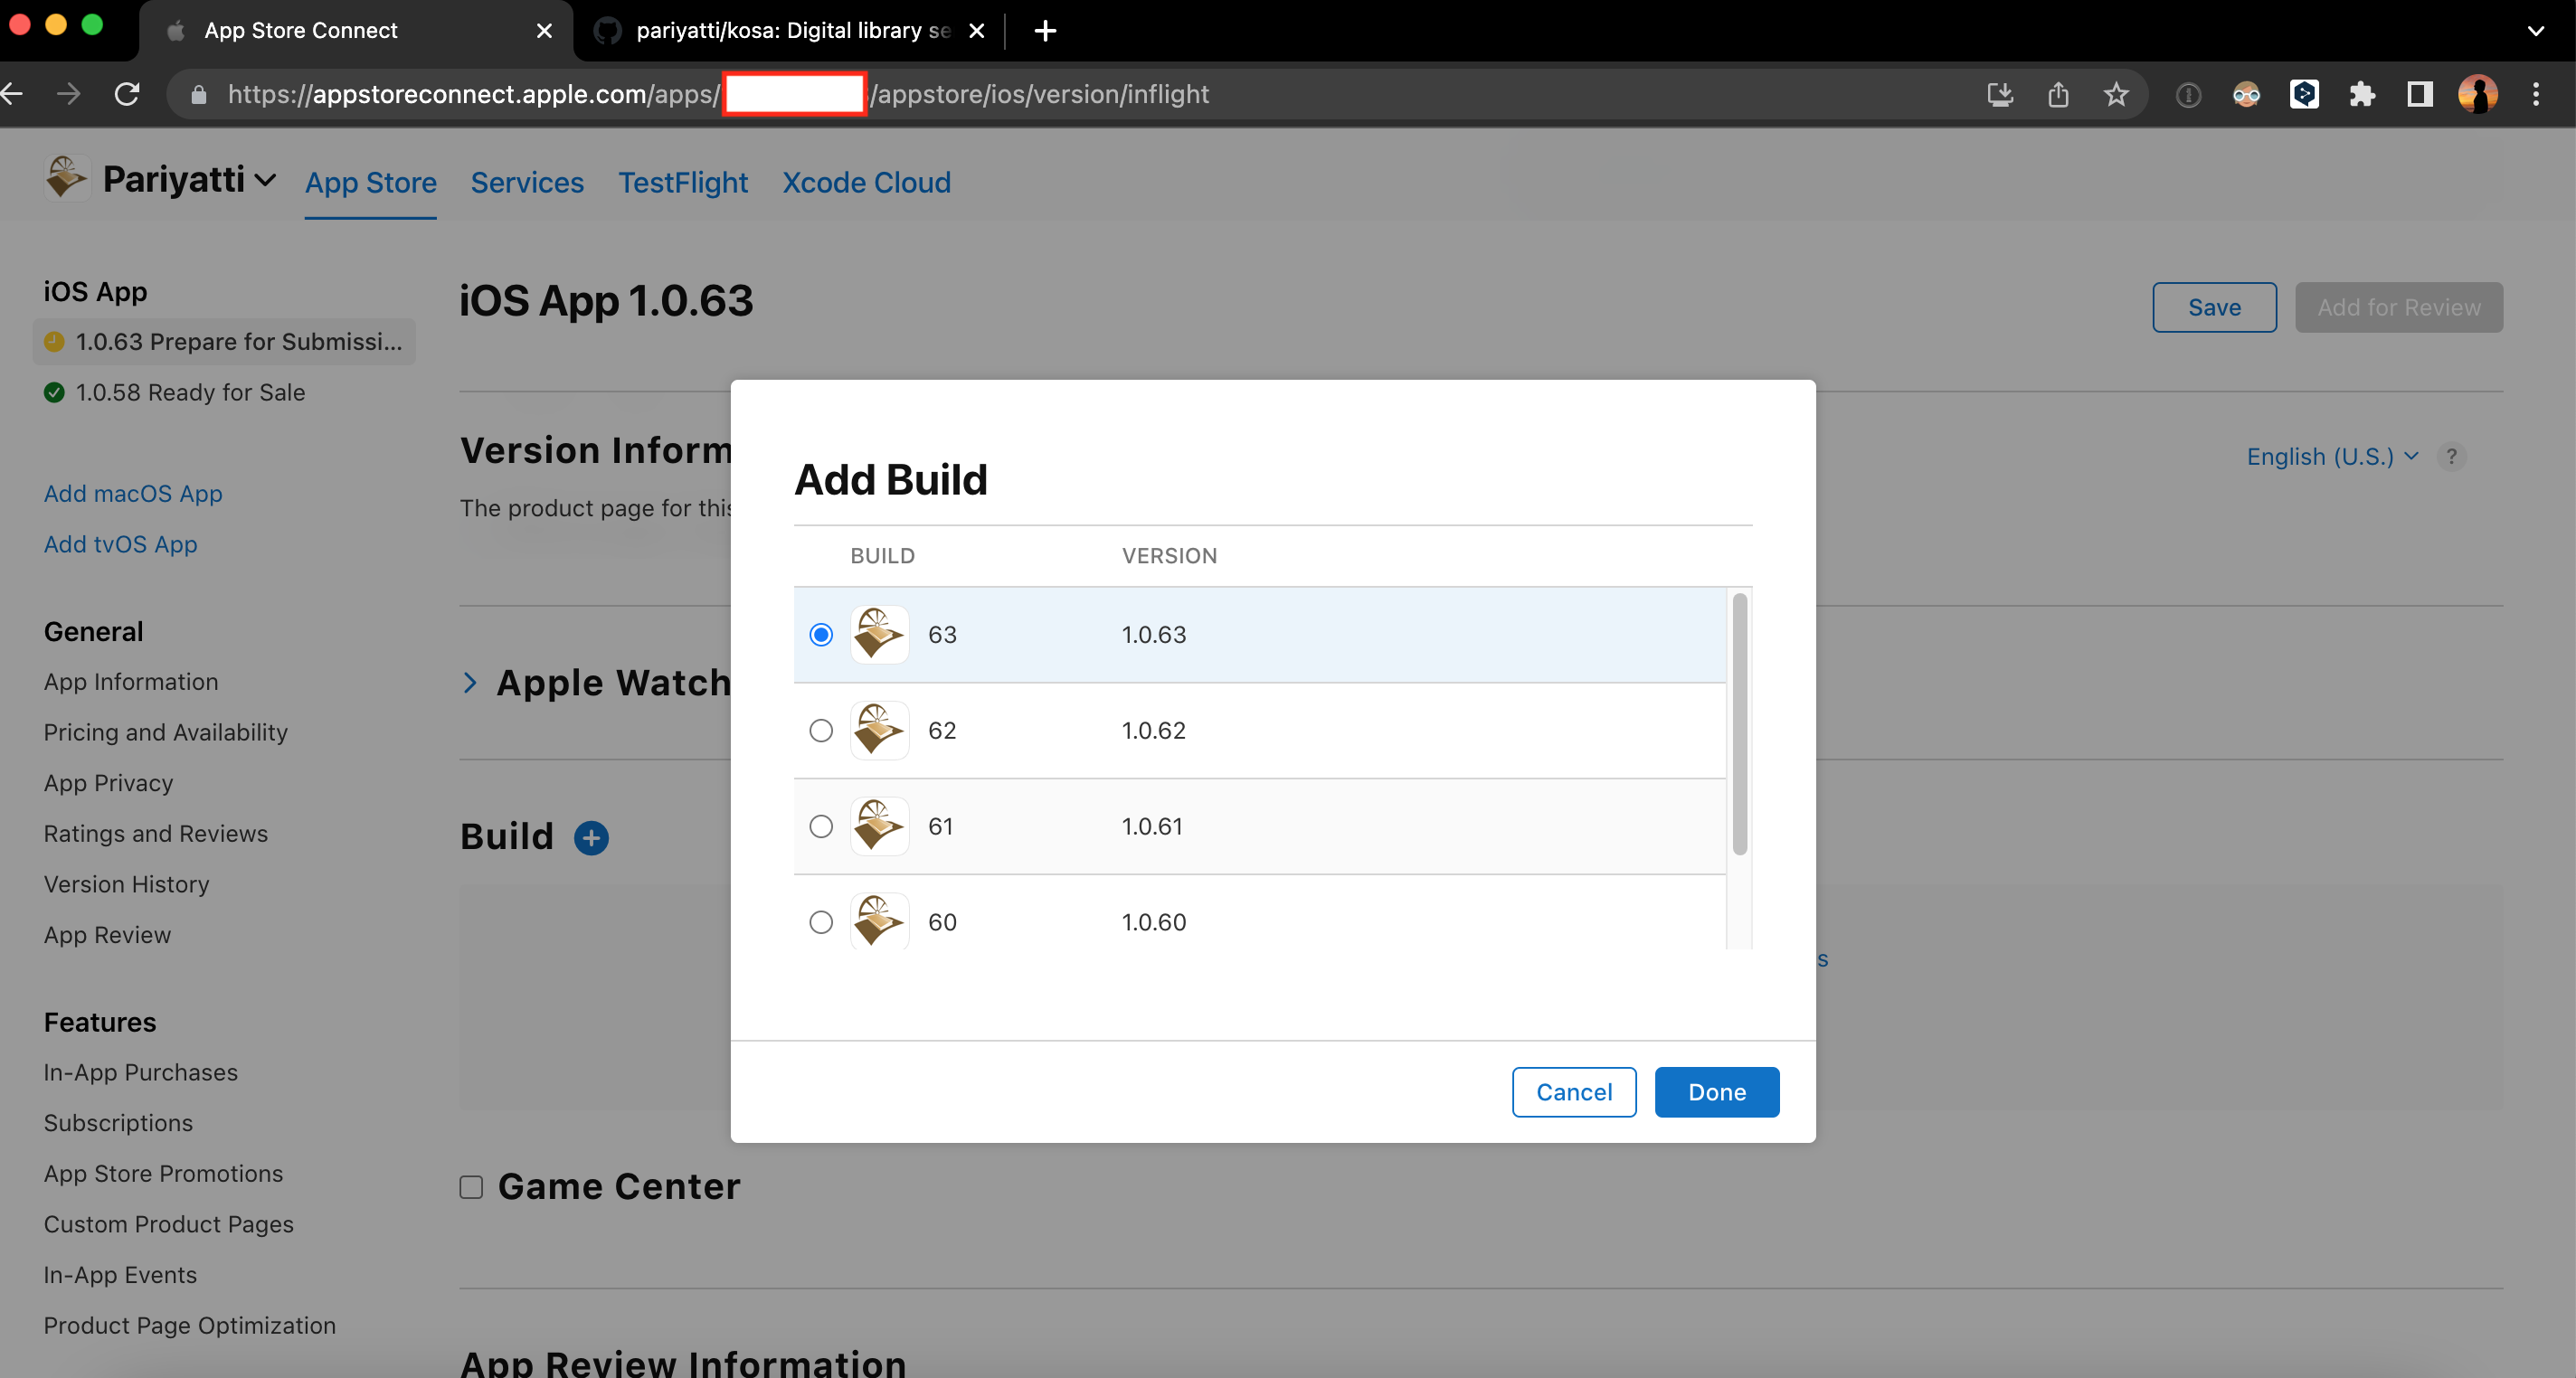The image size is (2576, 1378).
Task: Switch to TestFlight tab
Action: (x=683, y=183)
